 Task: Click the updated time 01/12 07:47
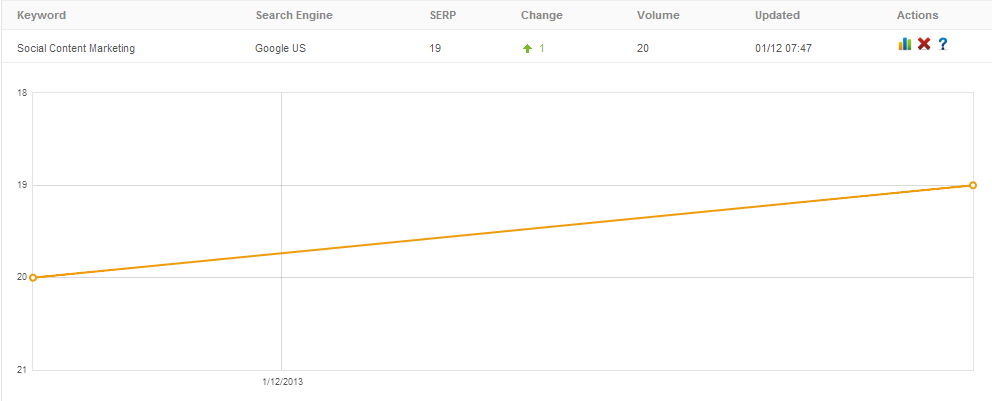coord(782,48)
